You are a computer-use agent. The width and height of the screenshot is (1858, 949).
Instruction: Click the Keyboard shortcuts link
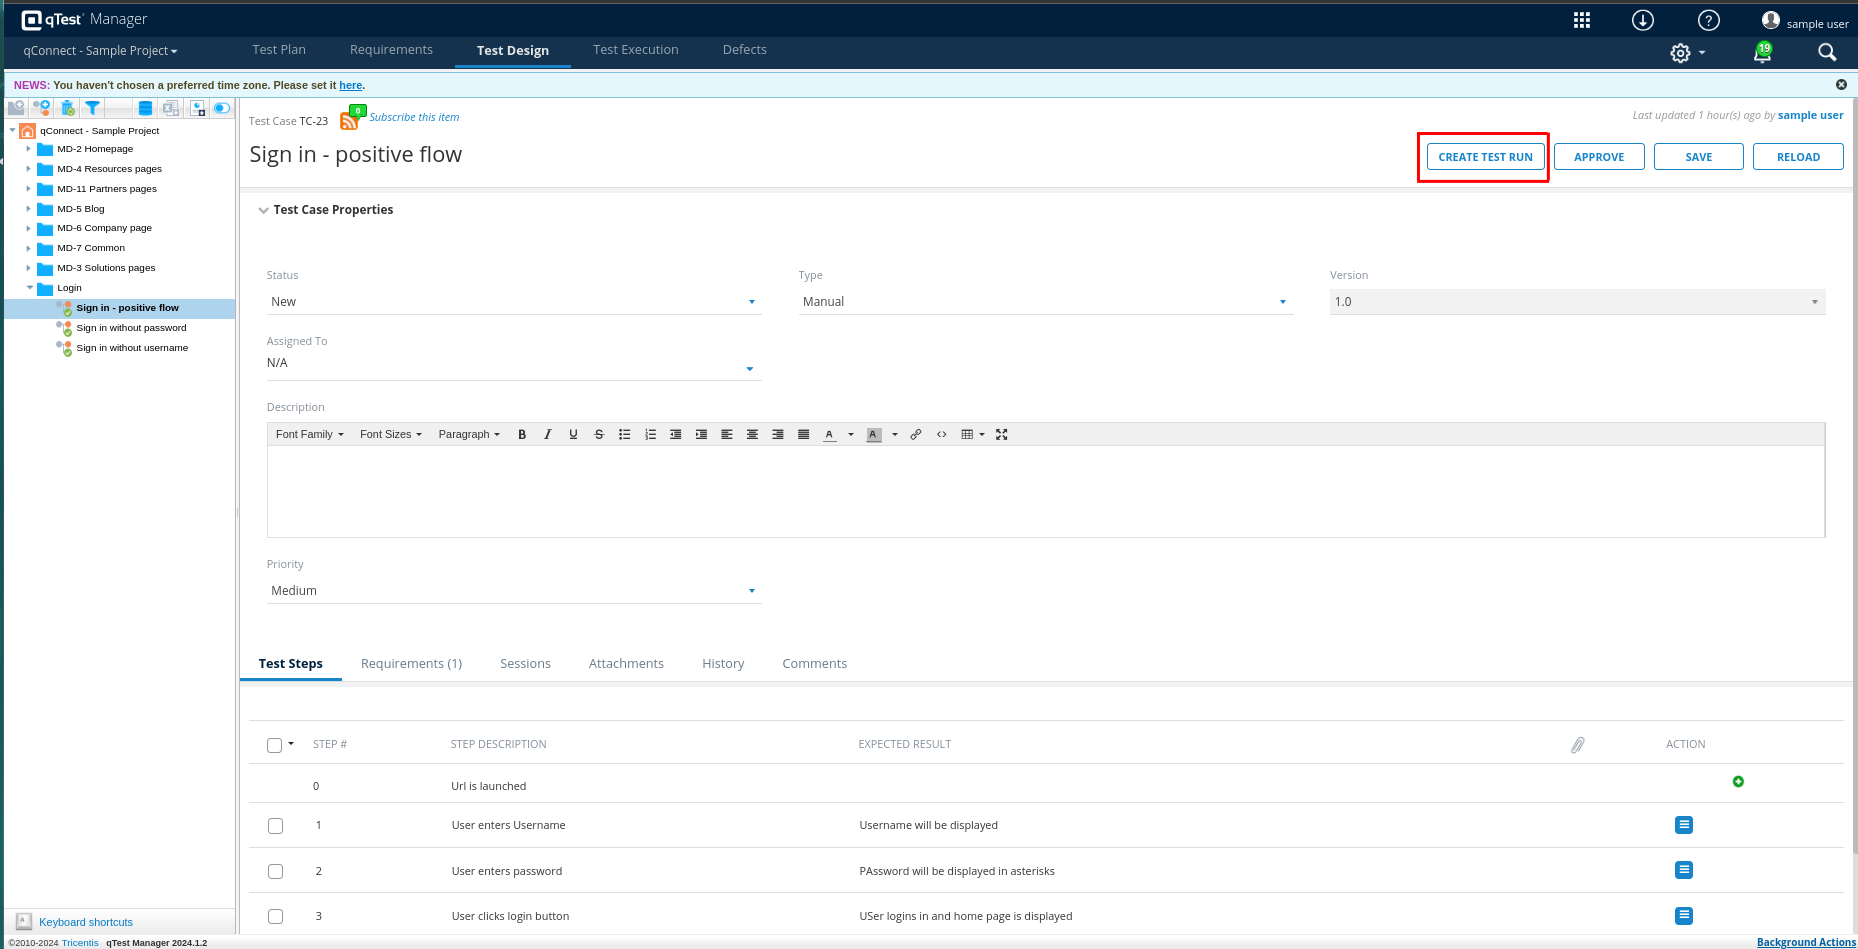(86, 922)
